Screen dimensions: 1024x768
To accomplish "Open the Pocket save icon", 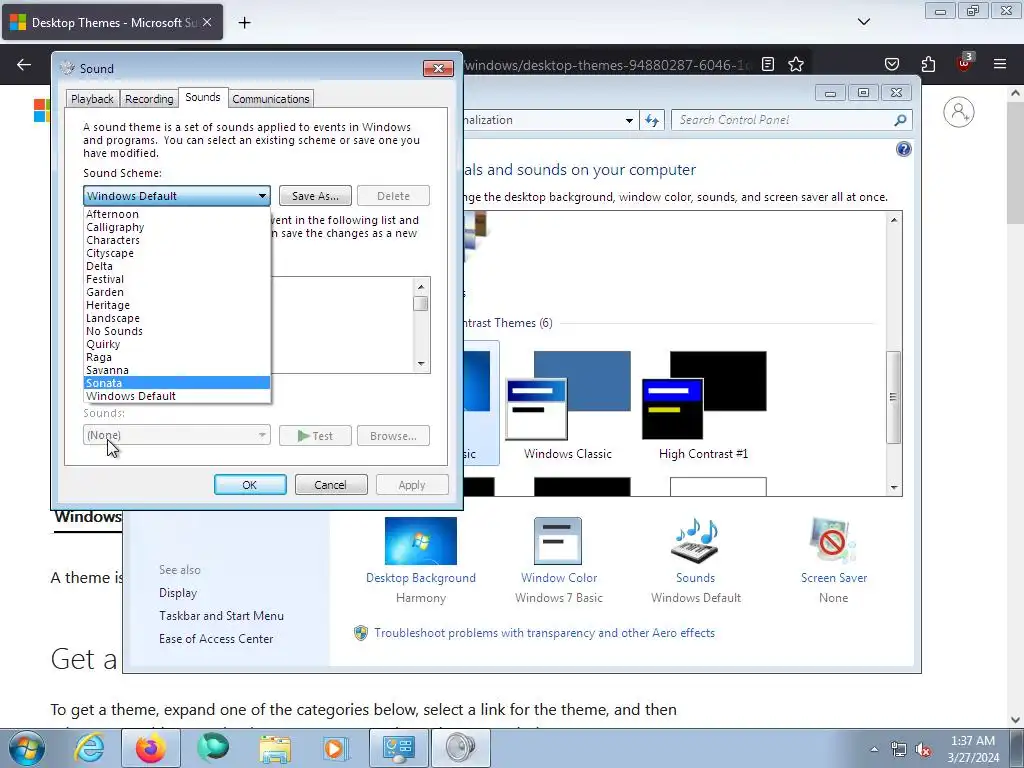I will [891, 64].
